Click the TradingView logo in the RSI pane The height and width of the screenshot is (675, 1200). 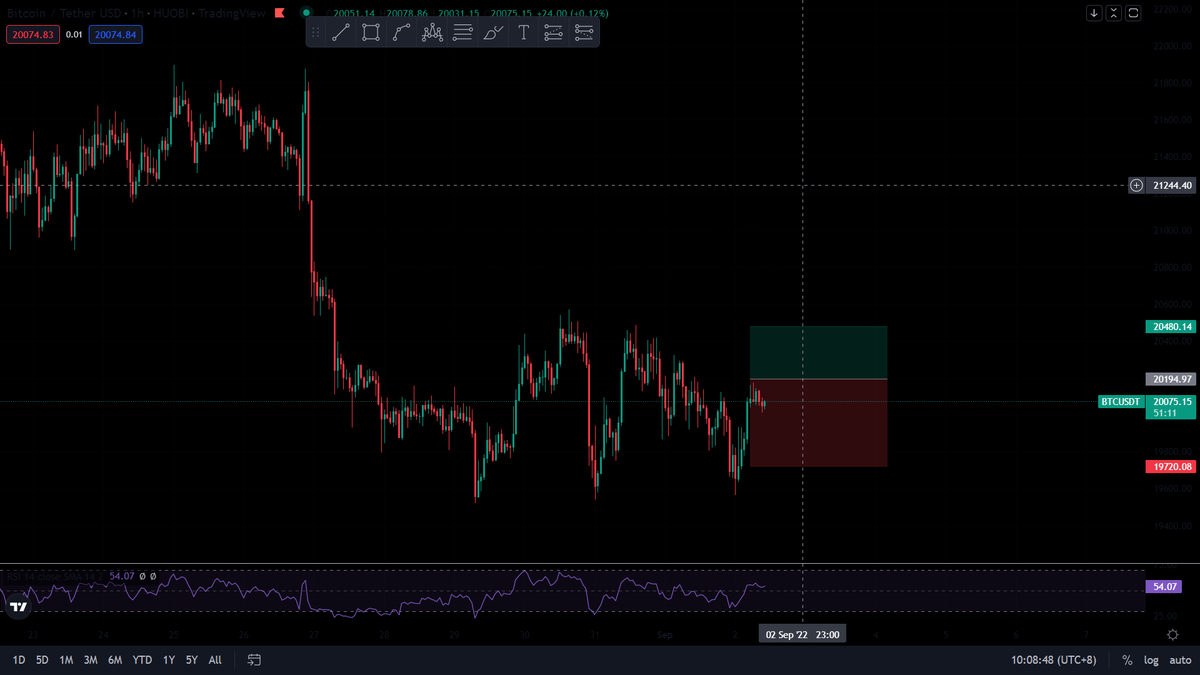(x=18, y=605)
